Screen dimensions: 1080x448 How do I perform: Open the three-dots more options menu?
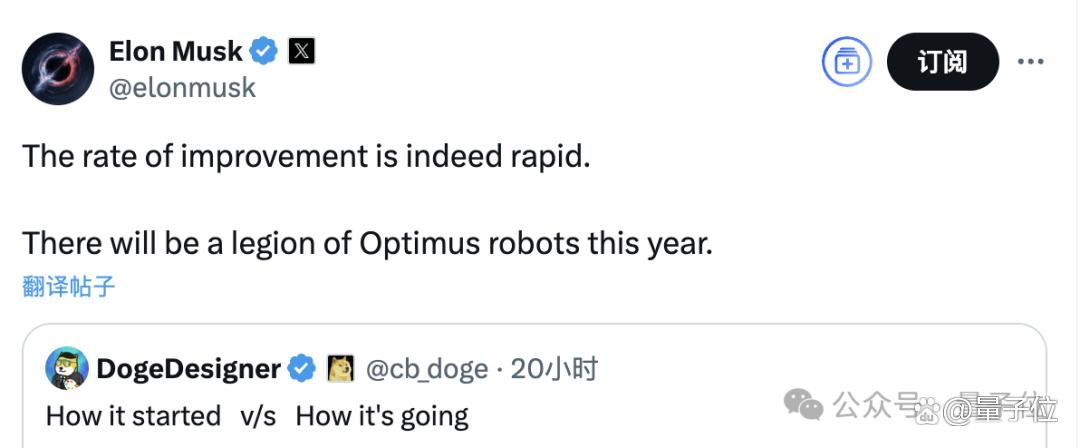[1030, 62]
